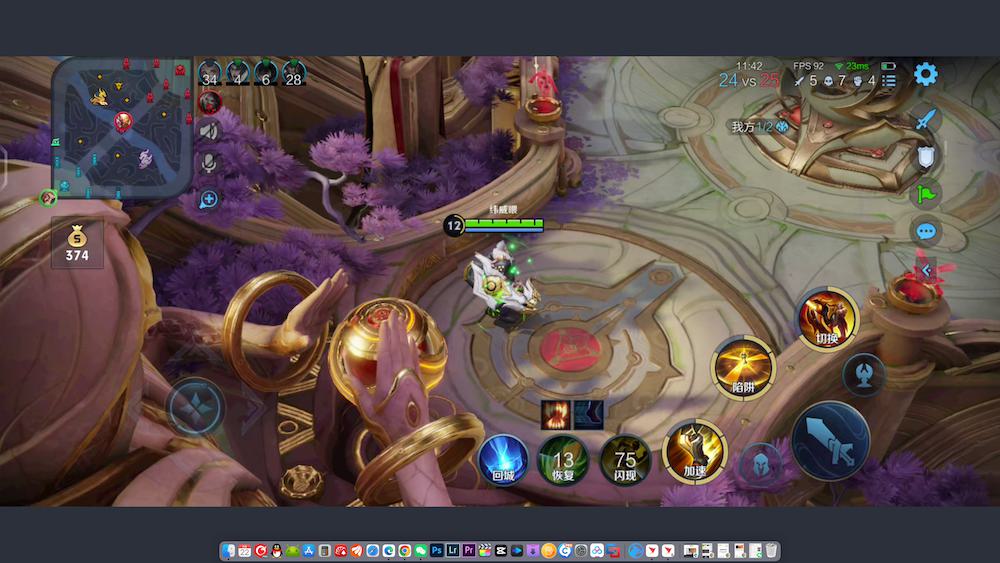The image size is (1000, 563).
Task: Open App Store from the Dock
Action: click(x=309, y=550)
